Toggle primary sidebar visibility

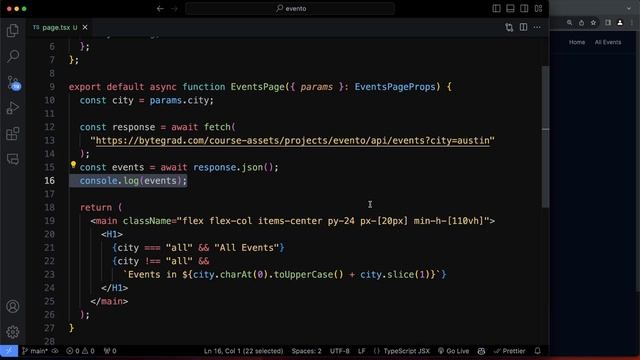[496, 9]
